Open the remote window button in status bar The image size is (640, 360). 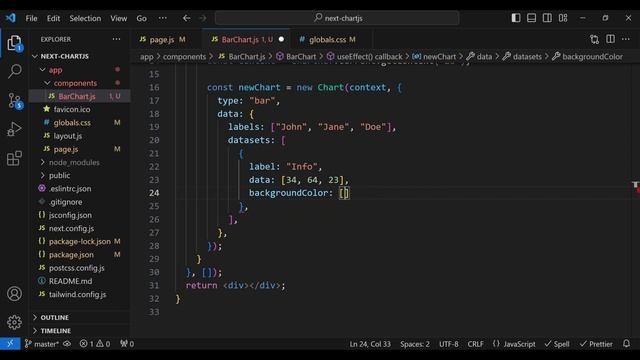[10, 344]
